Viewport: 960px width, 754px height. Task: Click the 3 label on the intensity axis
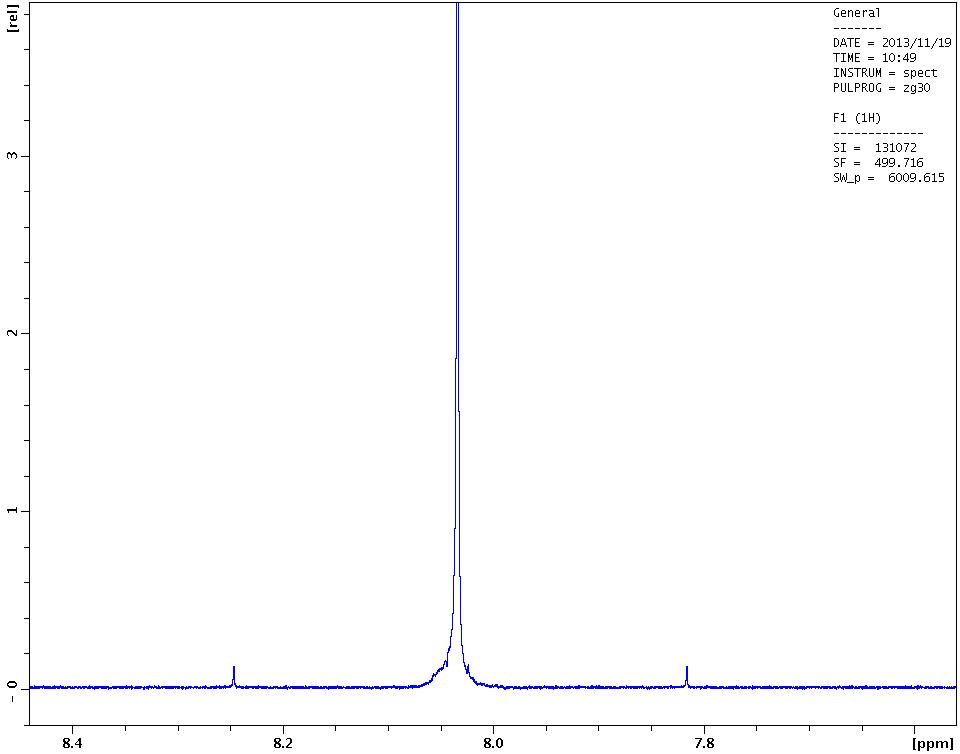[13, 156]
